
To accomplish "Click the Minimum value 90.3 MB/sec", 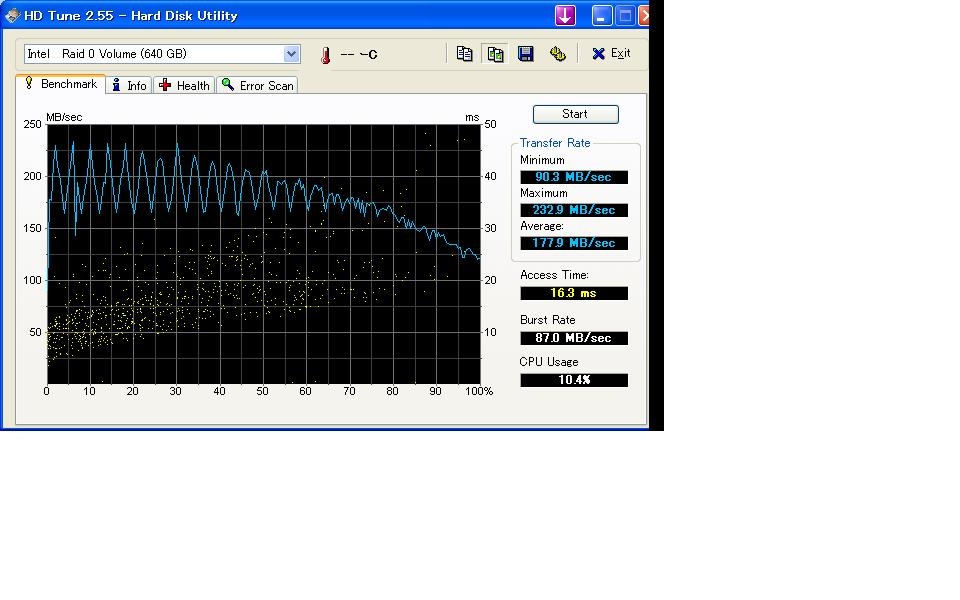I will coord(574,177).
